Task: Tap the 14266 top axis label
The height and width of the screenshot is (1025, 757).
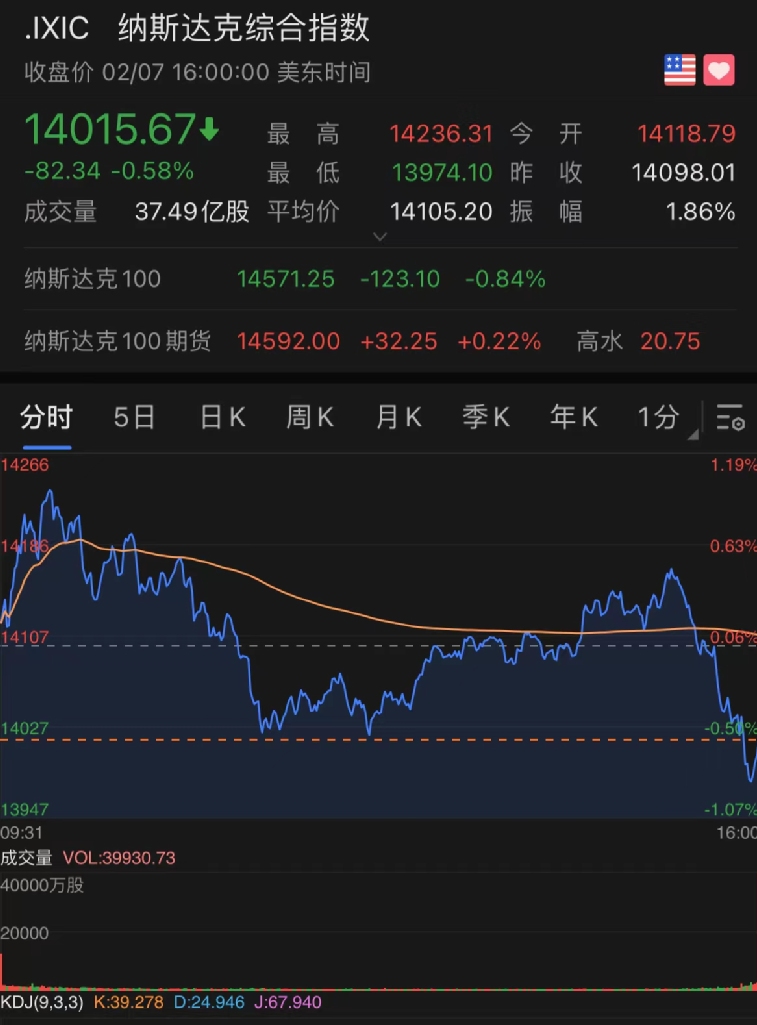Action: [x=25, y=465]
